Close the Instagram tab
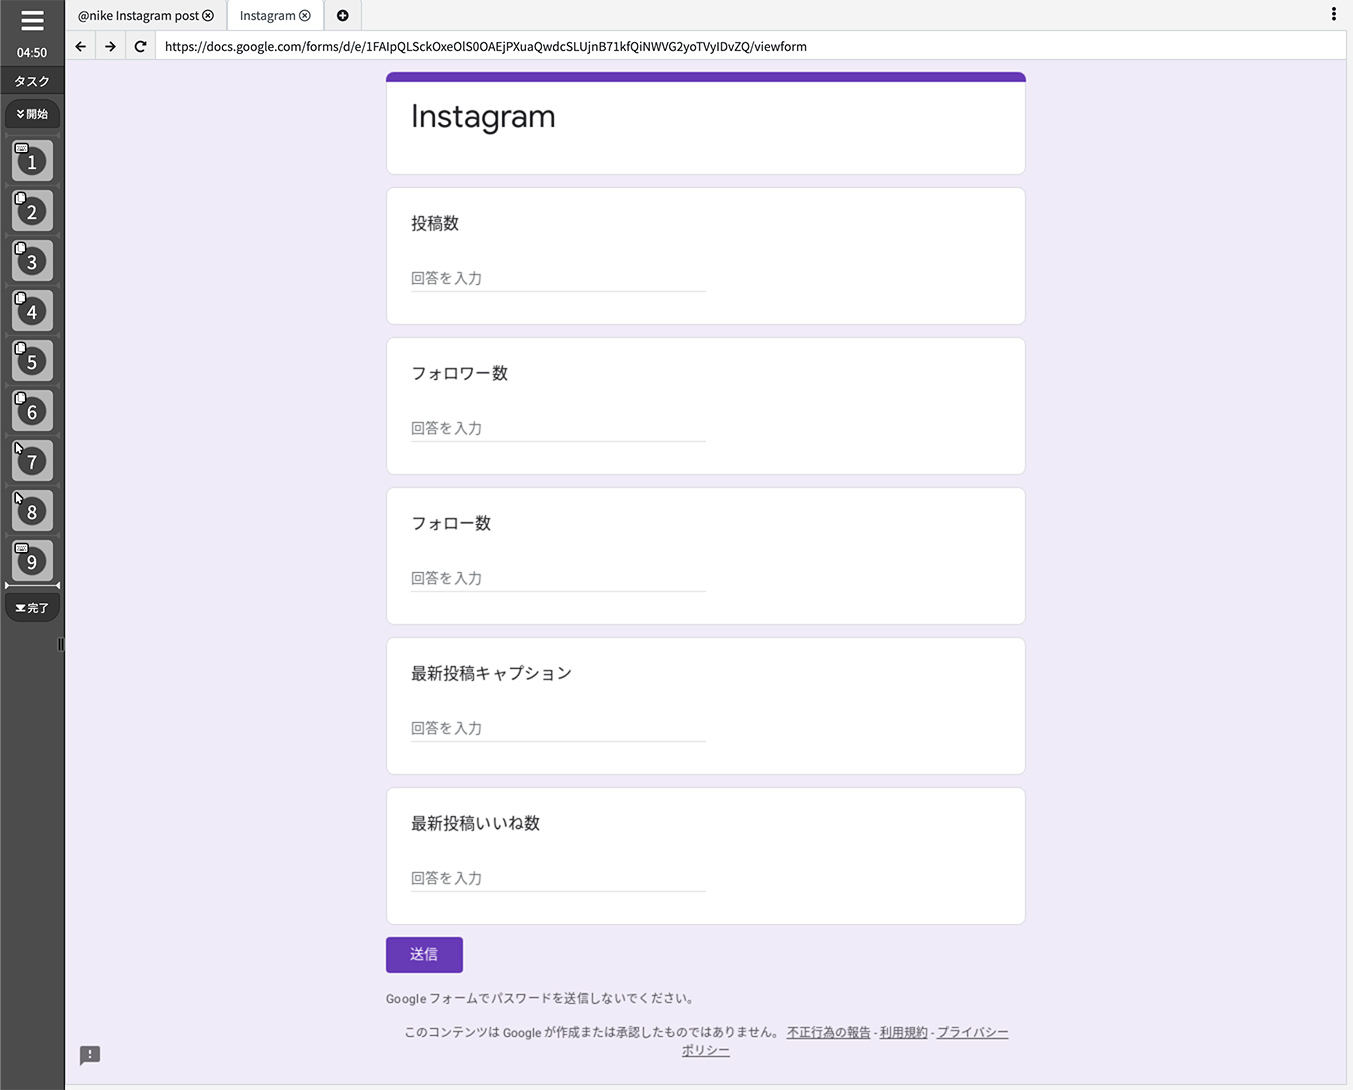This screenshot has width=1353, height=1090. (306, 15)
